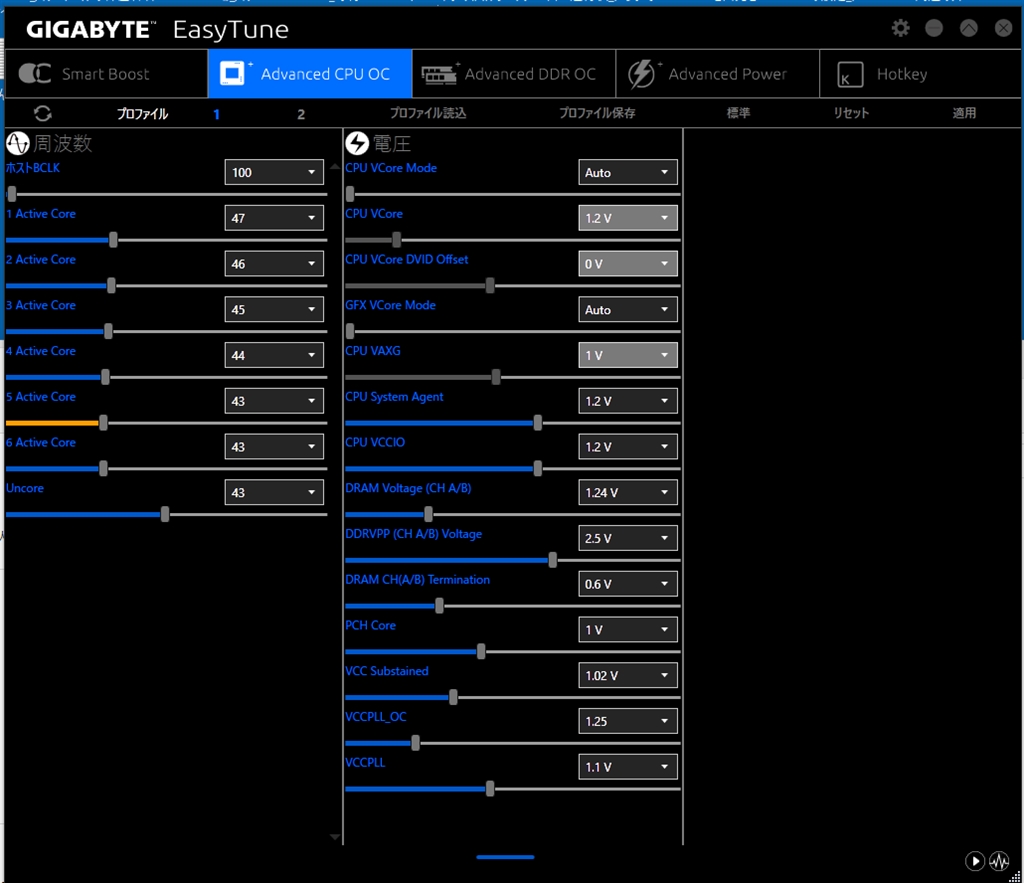The image size is (1024, 883).
Task: Click the DDRVPP voltage slider handle
Action: pyautogui.click(x=552, y=560)
